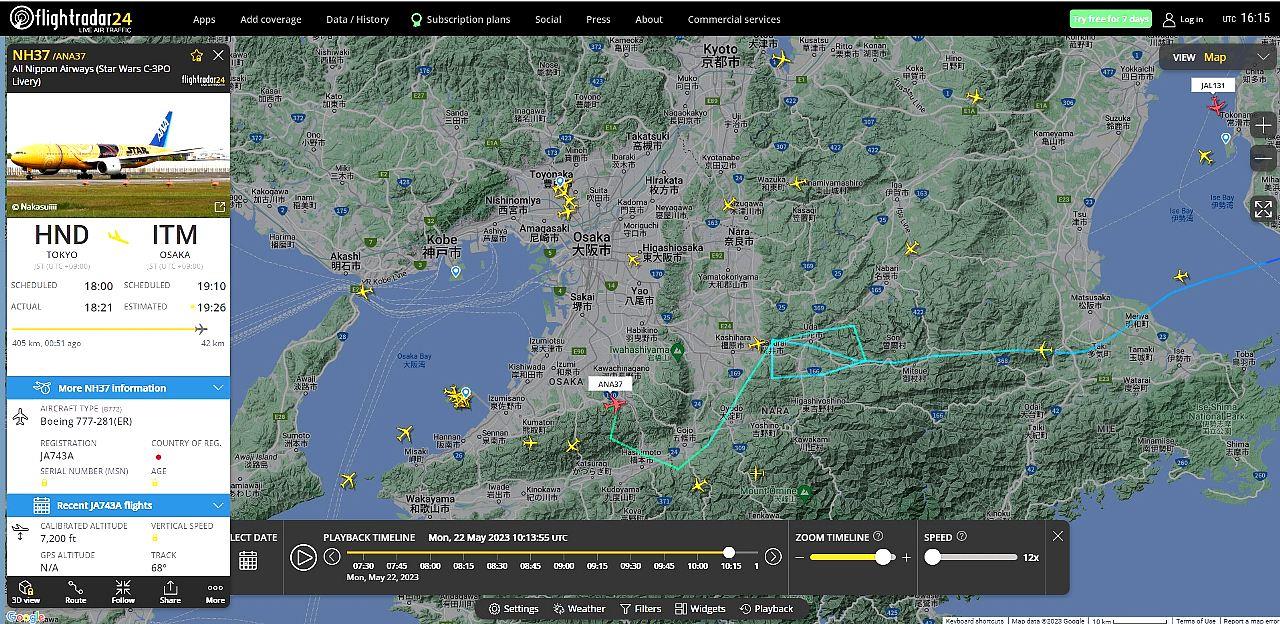Image resolution: width=1280 pixels, height=624 pixels.
Task: Open the Data / History menu
Action: tap(358, 19)
